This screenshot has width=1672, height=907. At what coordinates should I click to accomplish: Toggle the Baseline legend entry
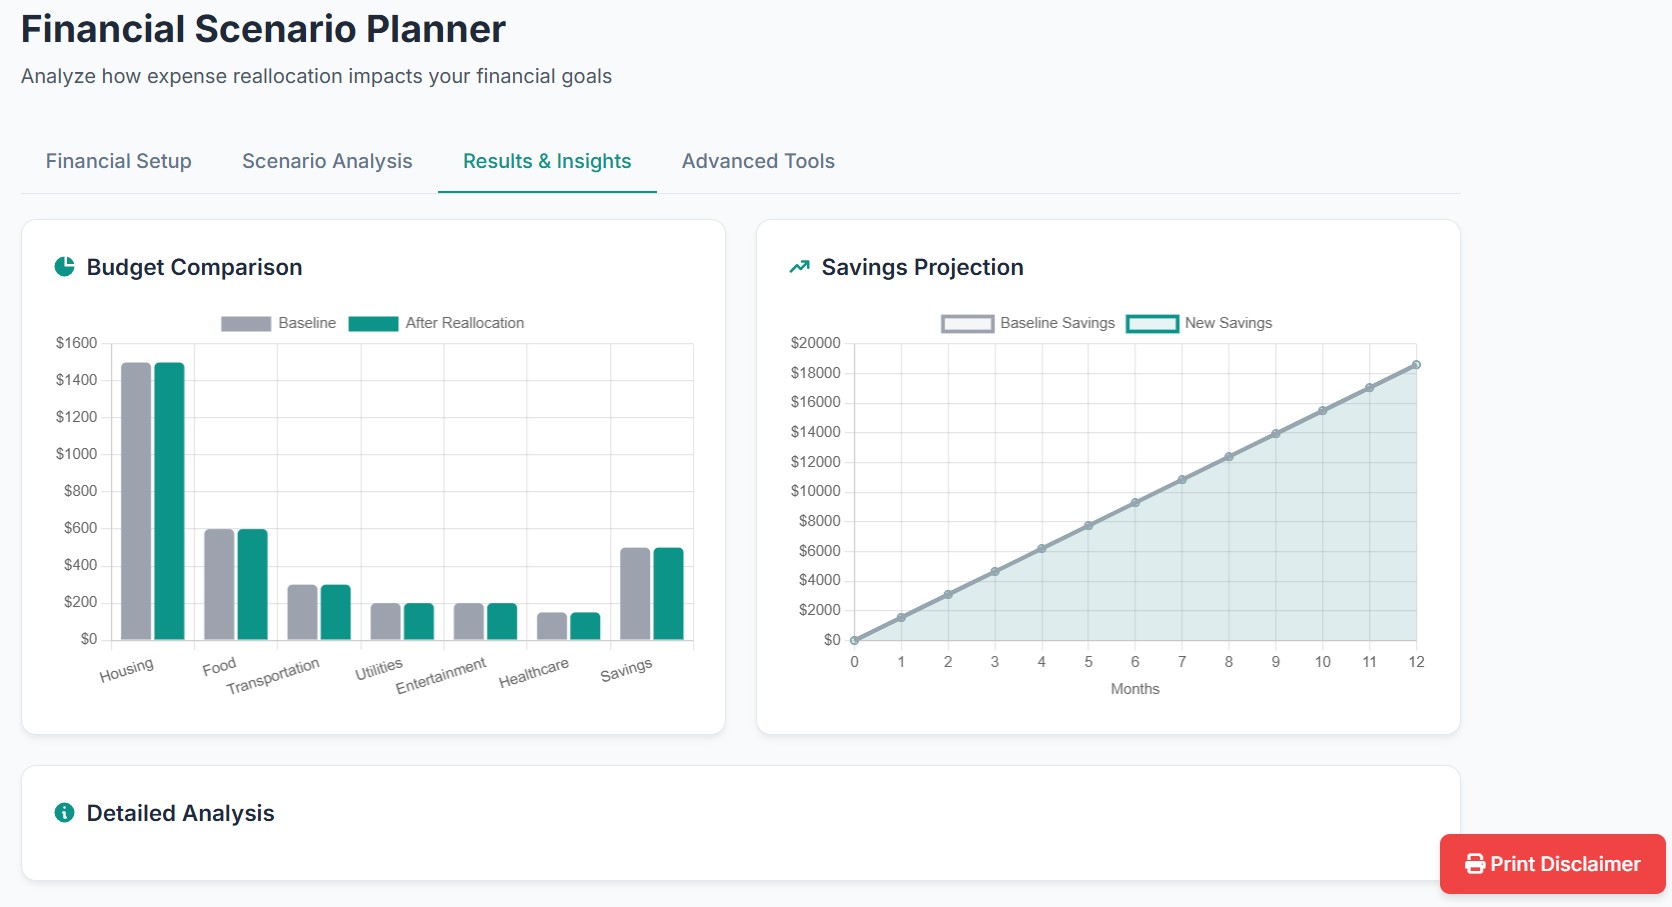point(306,322)
